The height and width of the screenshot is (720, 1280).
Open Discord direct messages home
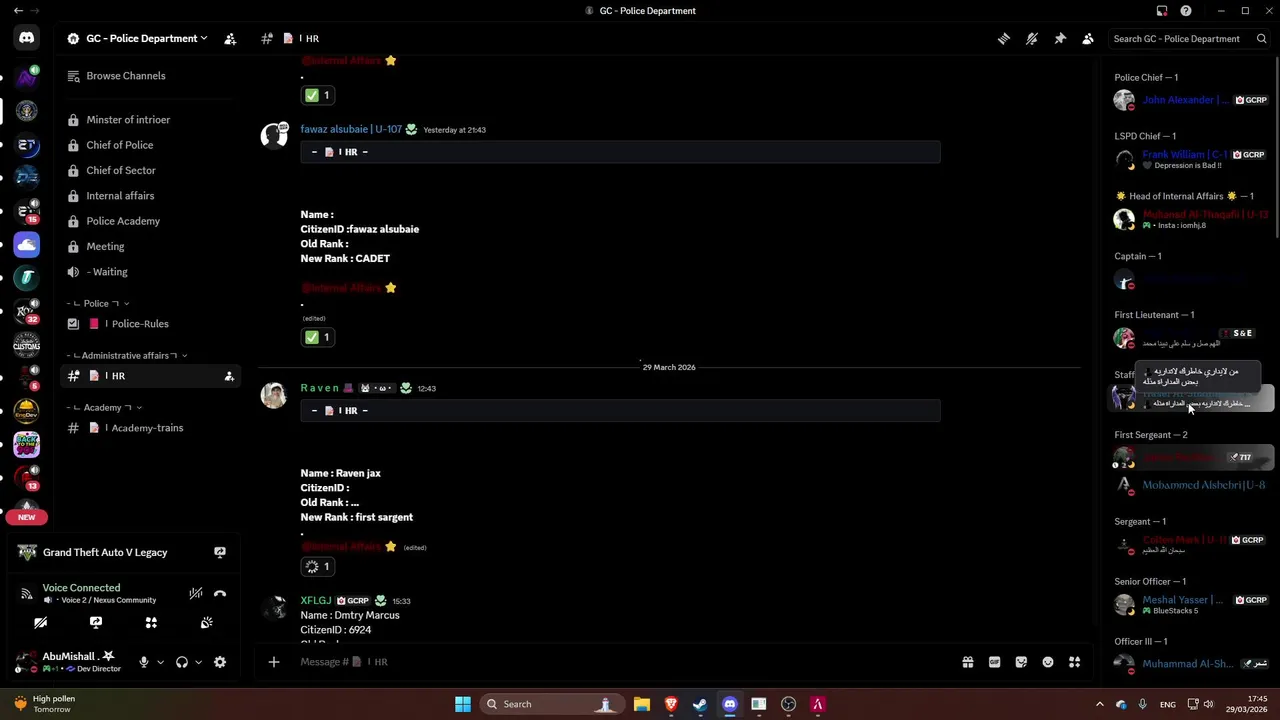click(x=27, y=38)
